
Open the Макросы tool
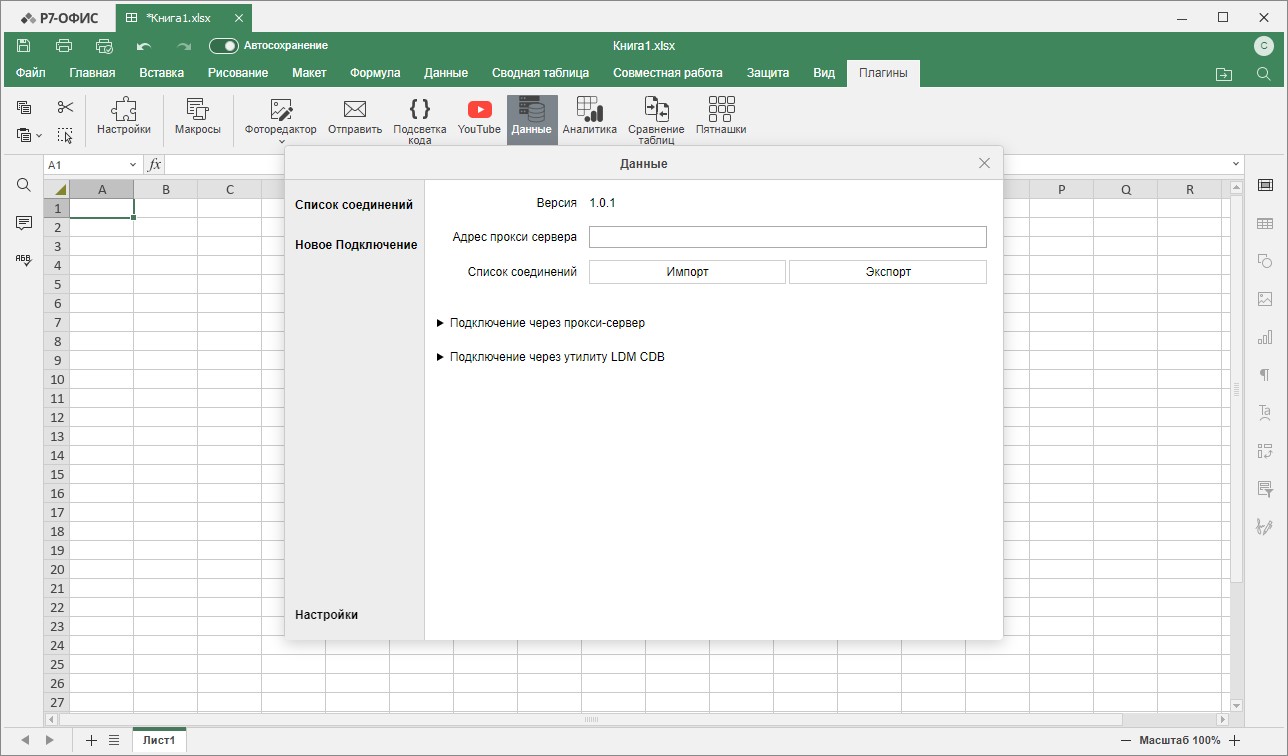coord(197,117)
